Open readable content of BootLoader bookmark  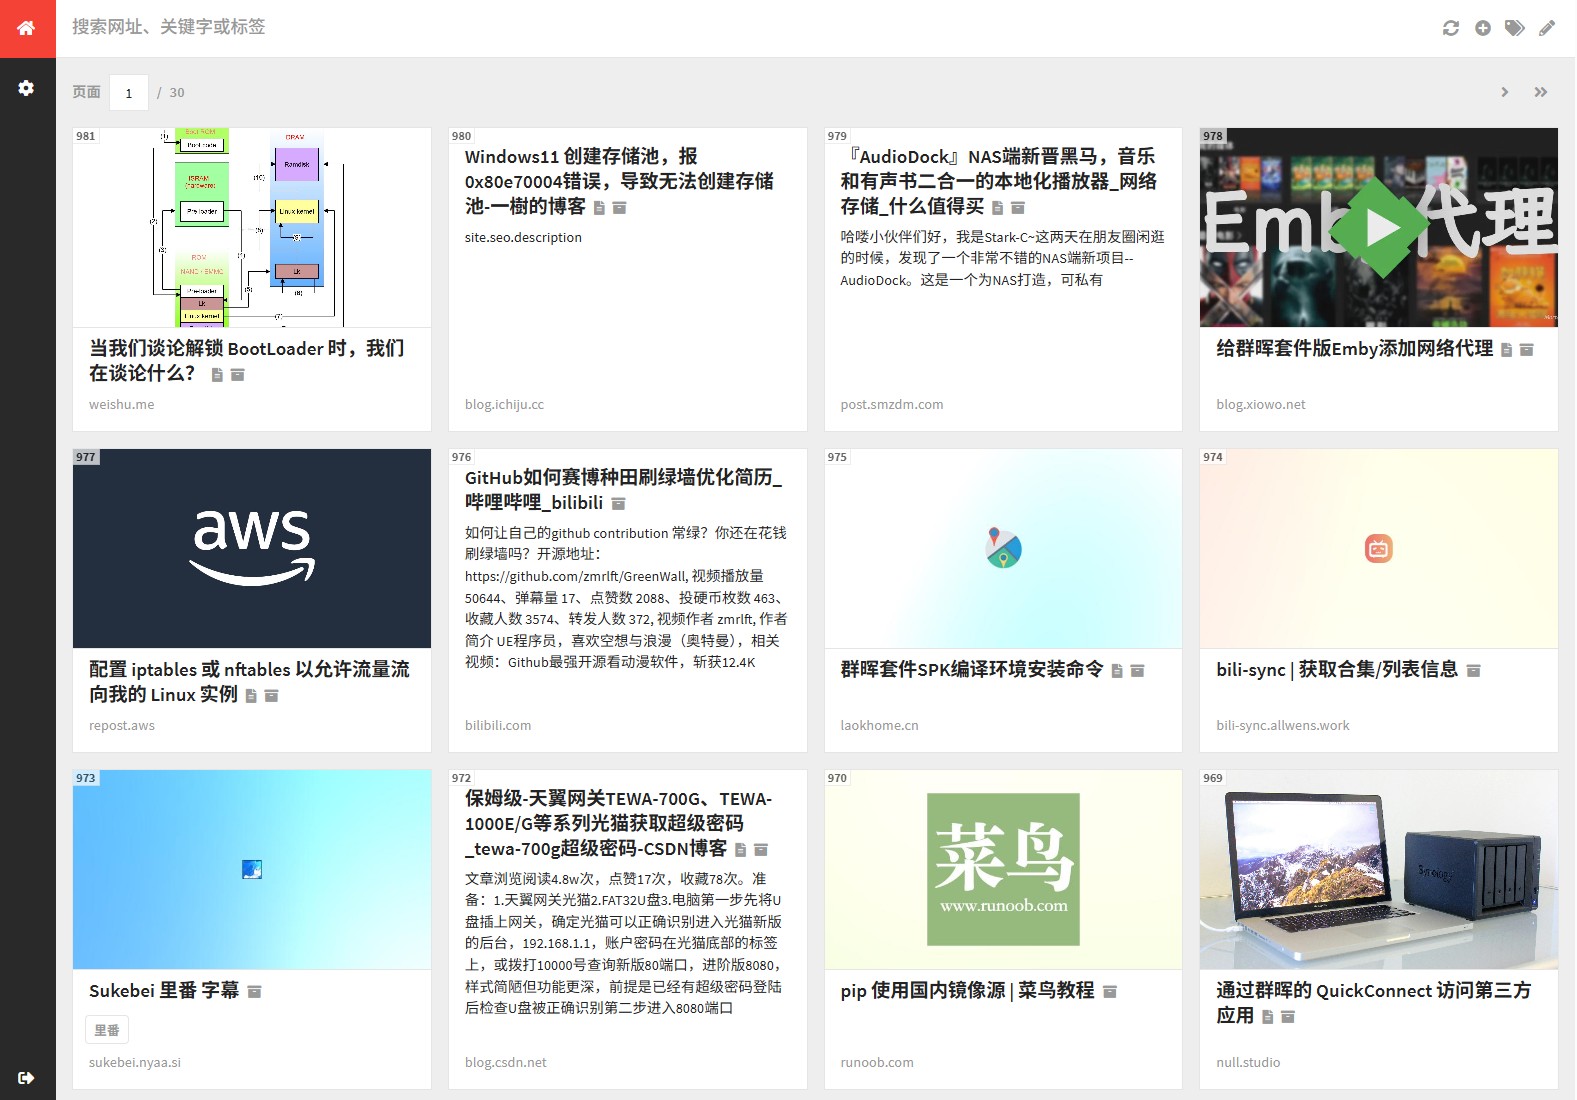217,375
